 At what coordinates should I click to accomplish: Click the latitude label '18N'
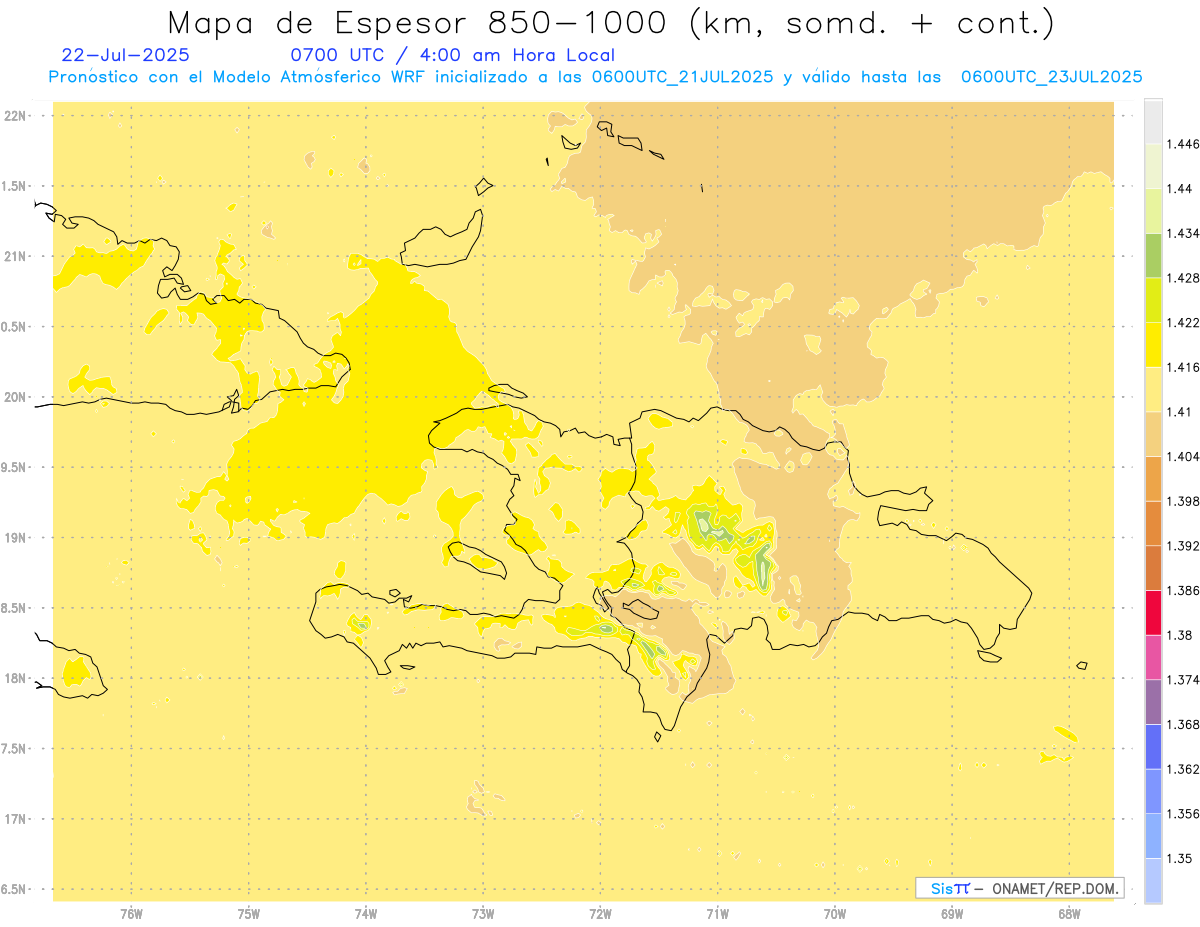click(15, 678)
